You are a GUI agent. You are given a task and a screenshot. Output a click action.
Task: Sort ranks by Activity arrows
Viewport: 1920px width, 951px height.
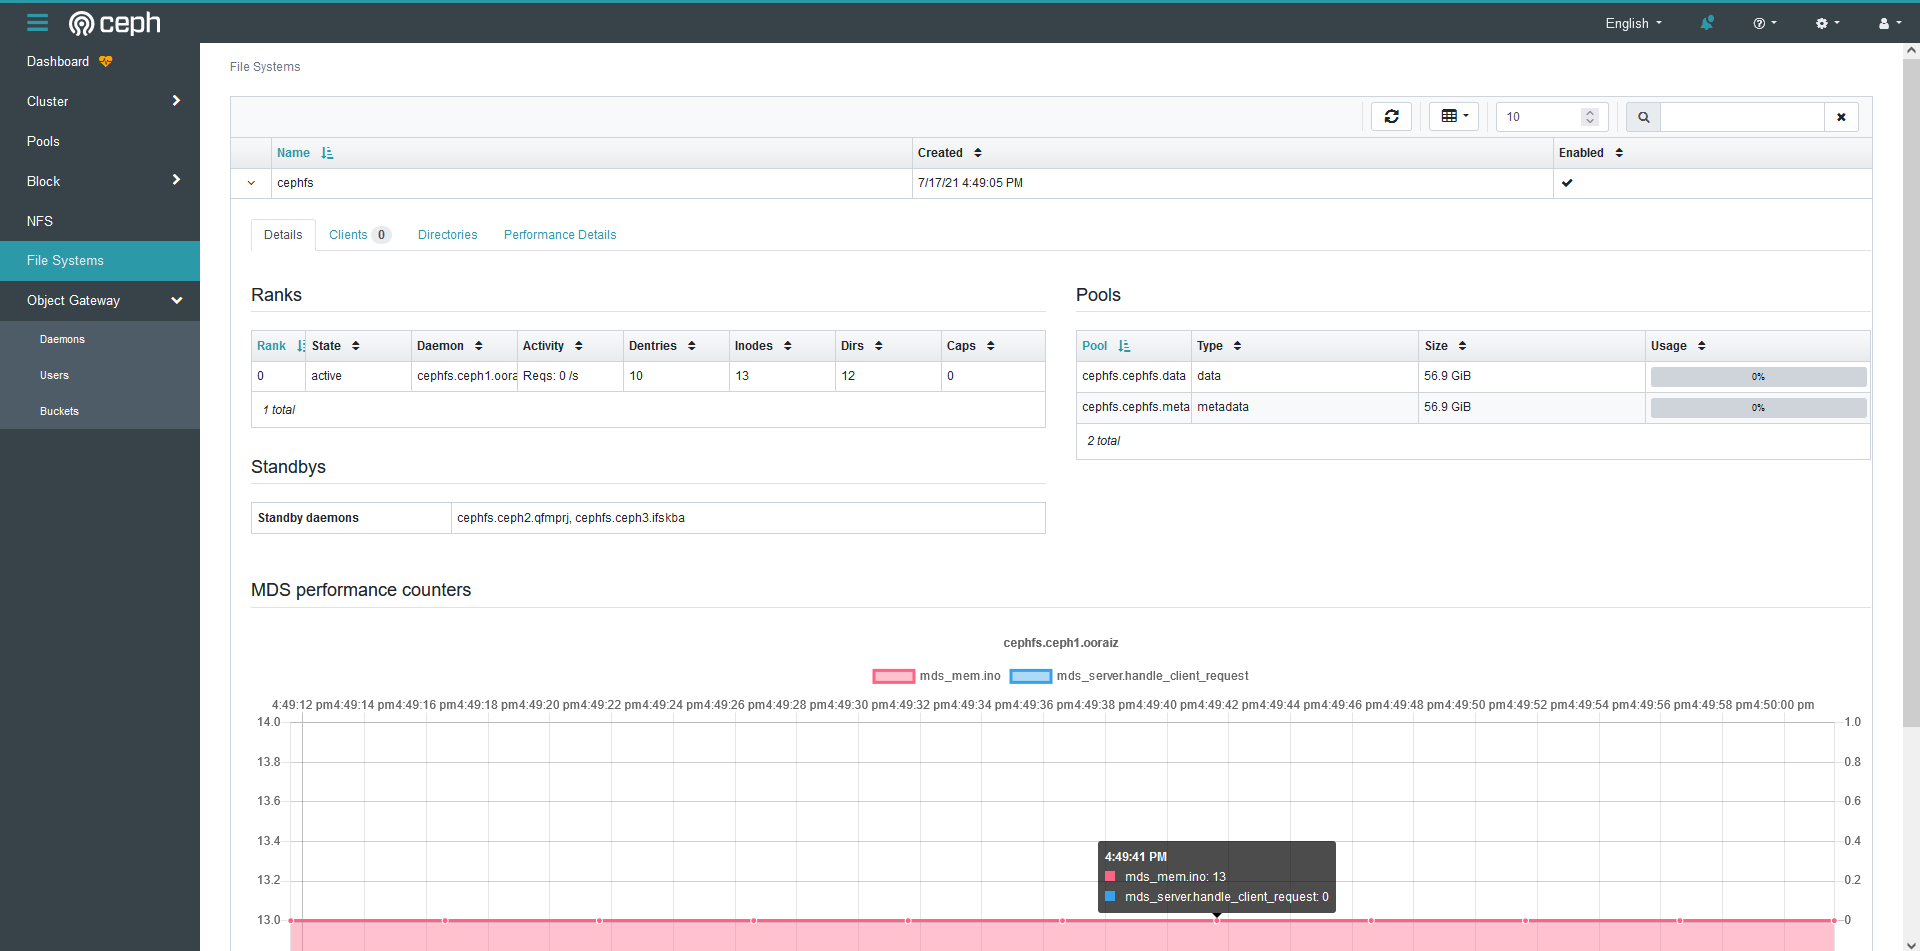coord(579,346)
